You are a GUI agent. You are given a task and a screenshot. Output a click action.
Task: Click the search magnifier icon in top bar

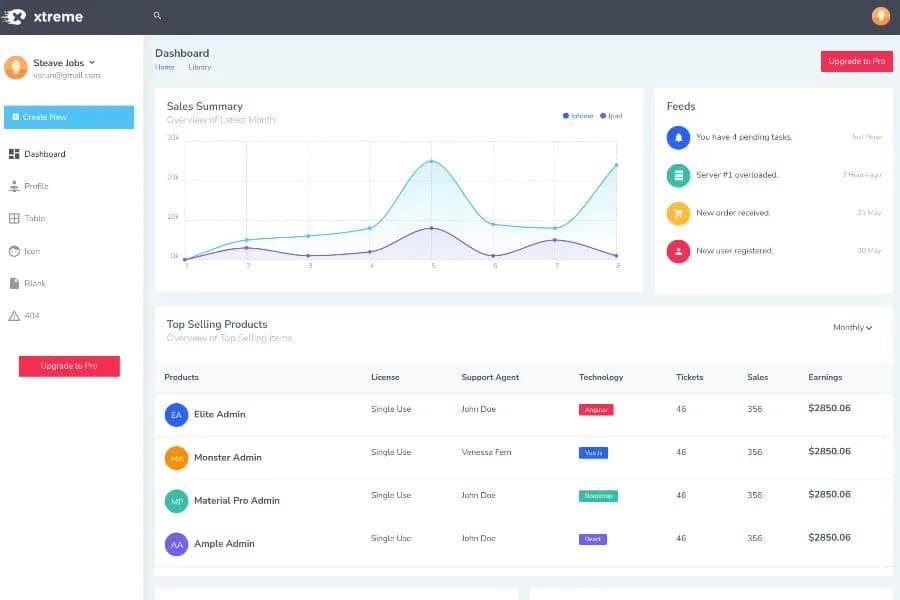pos(157,16)
